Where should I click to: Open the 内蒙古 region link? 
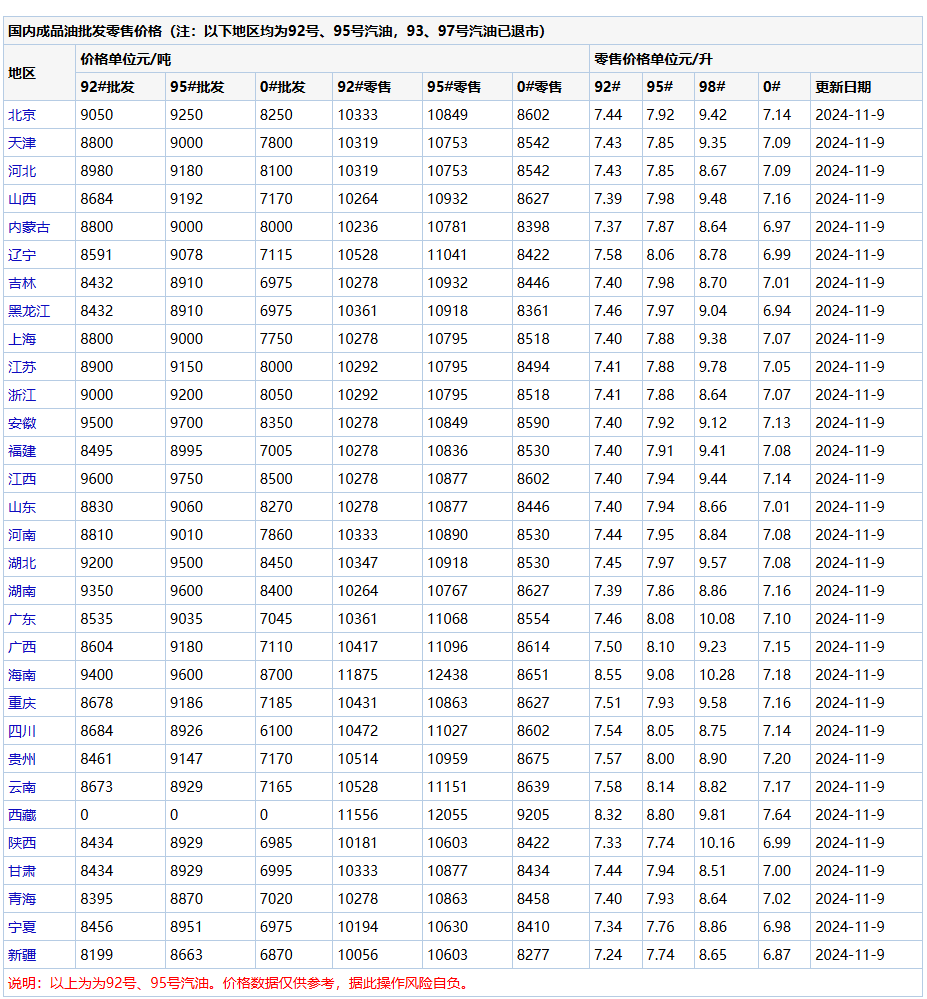[29, 227]
